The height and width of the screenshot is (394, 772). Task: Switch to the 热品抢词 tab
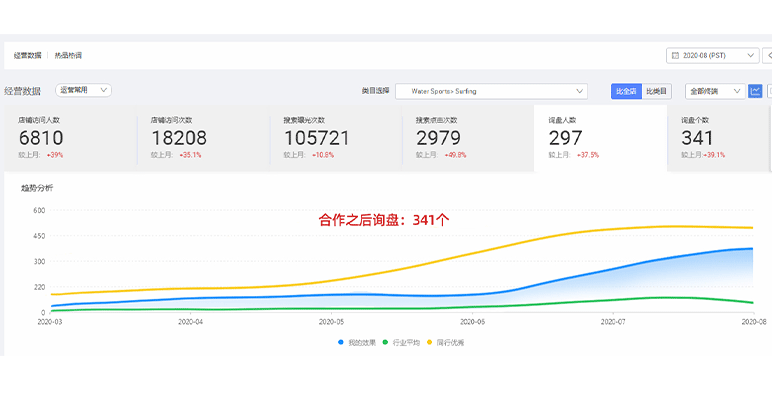tap(68, 56)
